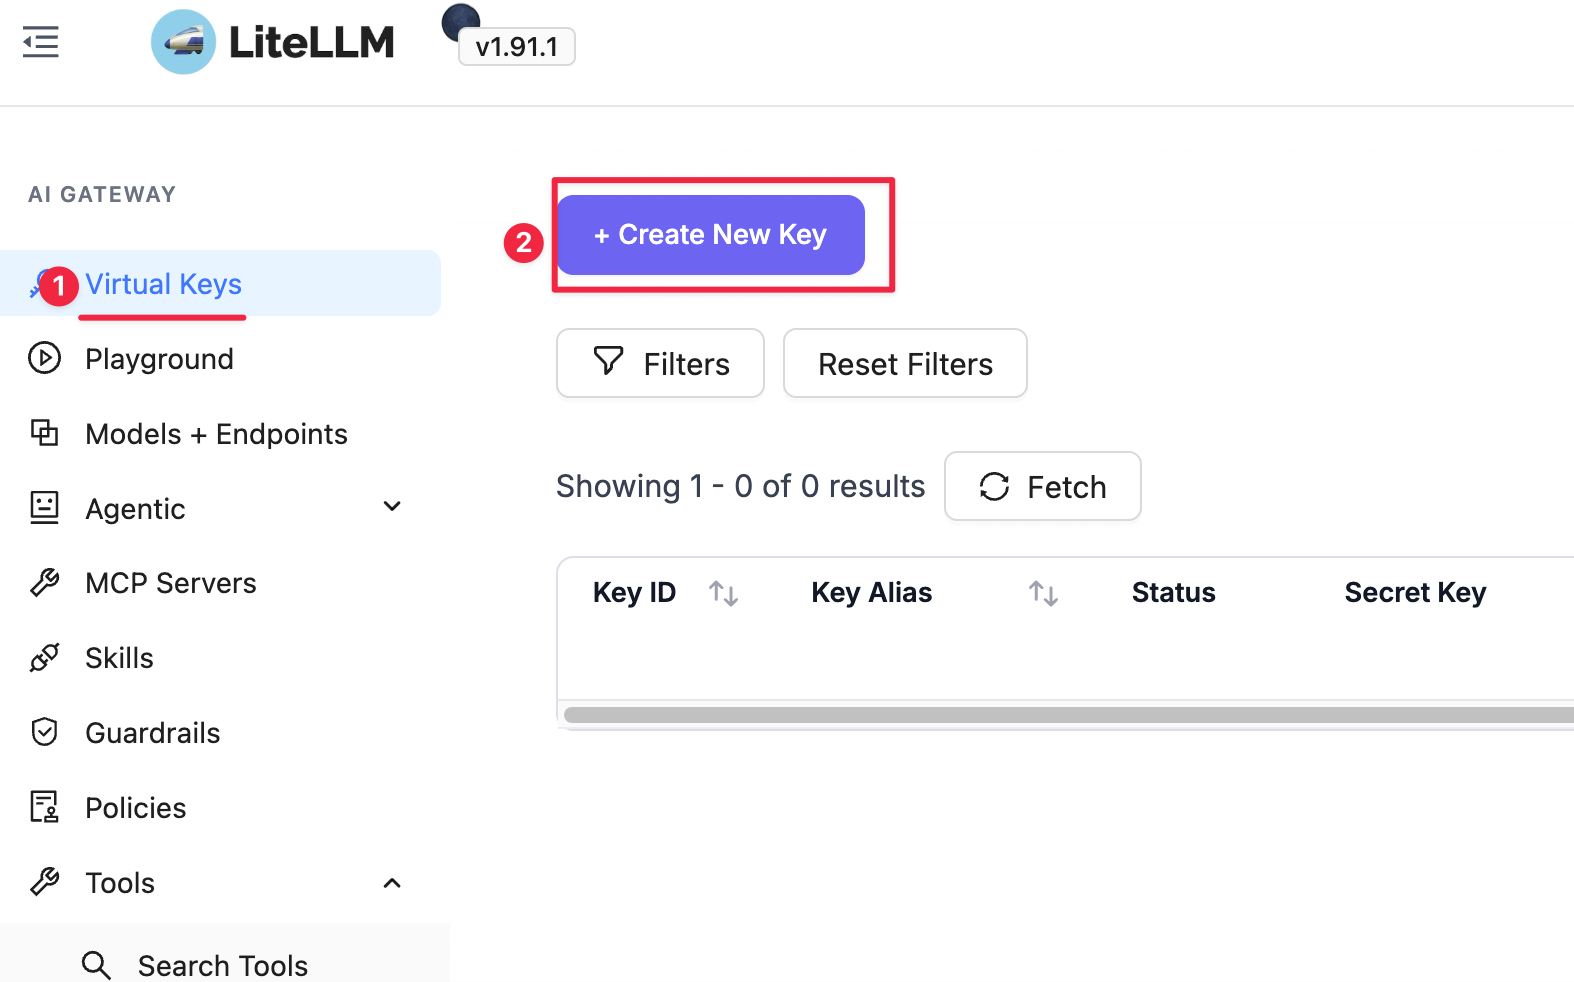The height and width of the screenshot is (982, 1574).
Task: Open the Filters panel
Action: tap(660, 363)
